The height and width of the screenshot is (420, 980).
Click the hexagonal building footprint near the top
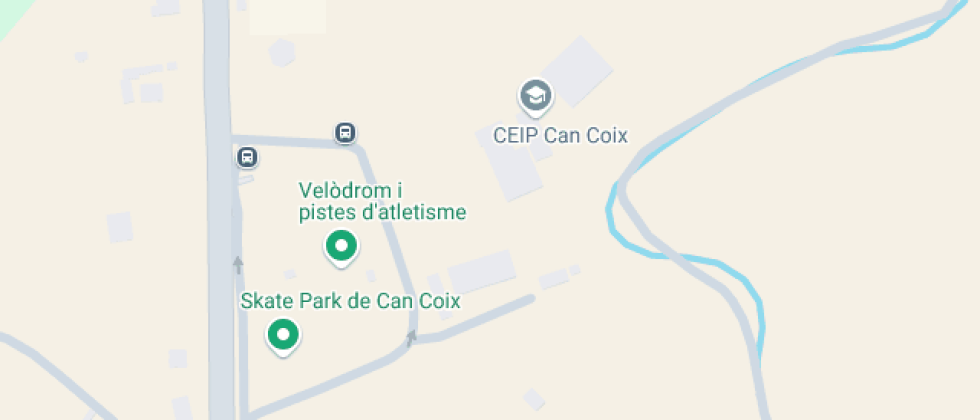pos(282,53)
